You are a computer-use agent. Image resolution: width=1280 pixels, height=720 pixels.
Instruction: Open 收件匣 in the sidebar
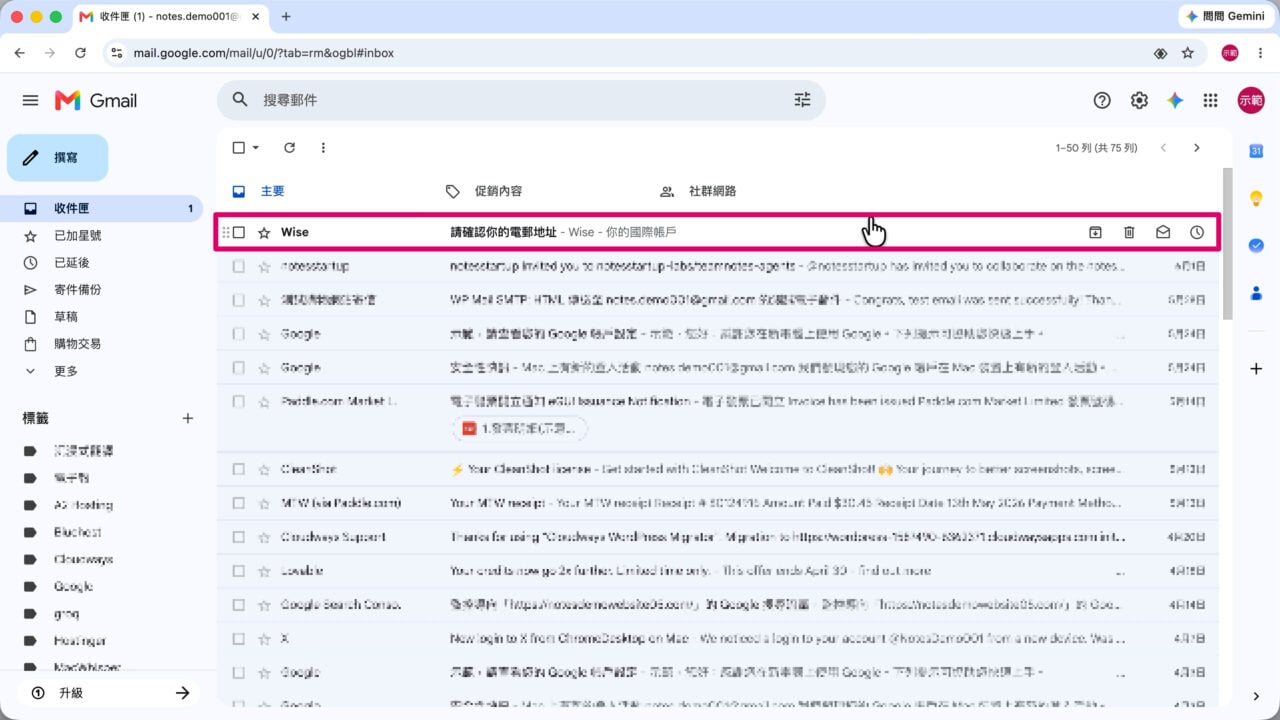point(101,208)
